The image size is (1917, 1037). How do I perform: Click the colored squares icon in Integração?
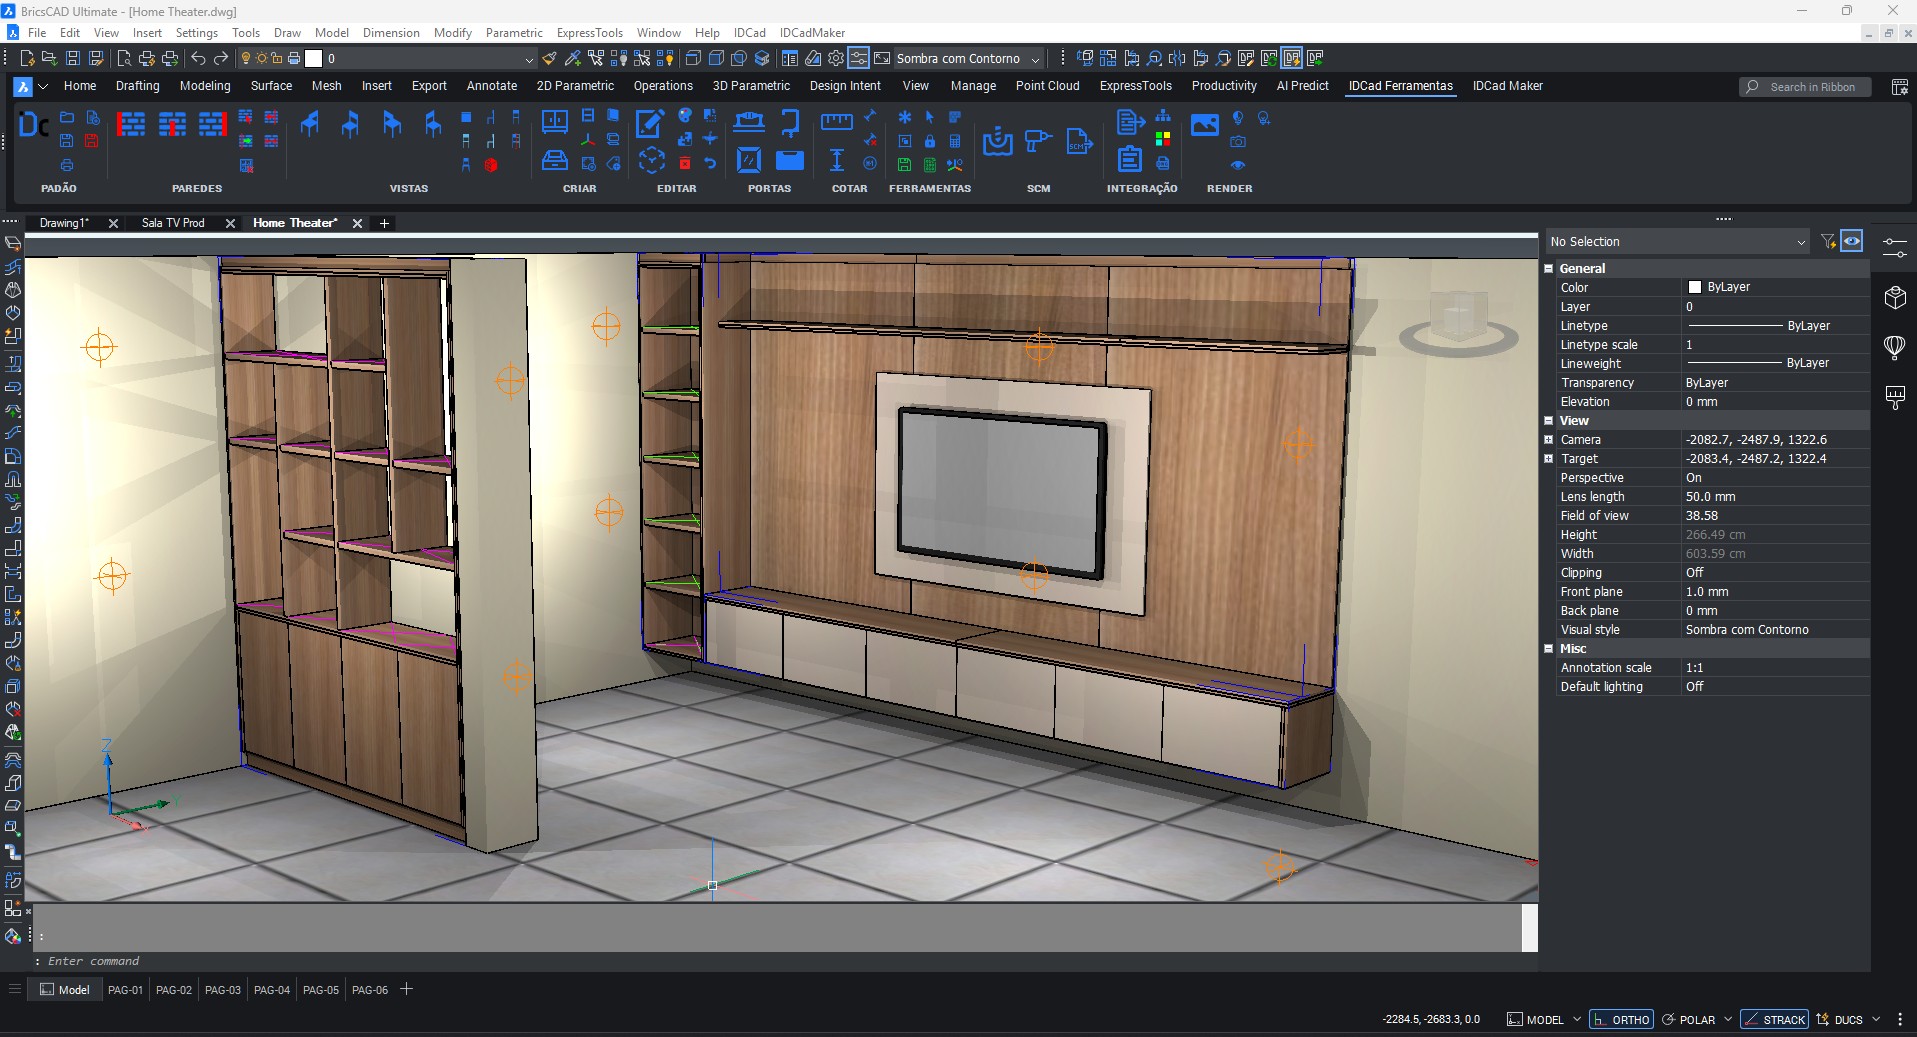point(1163,139)
